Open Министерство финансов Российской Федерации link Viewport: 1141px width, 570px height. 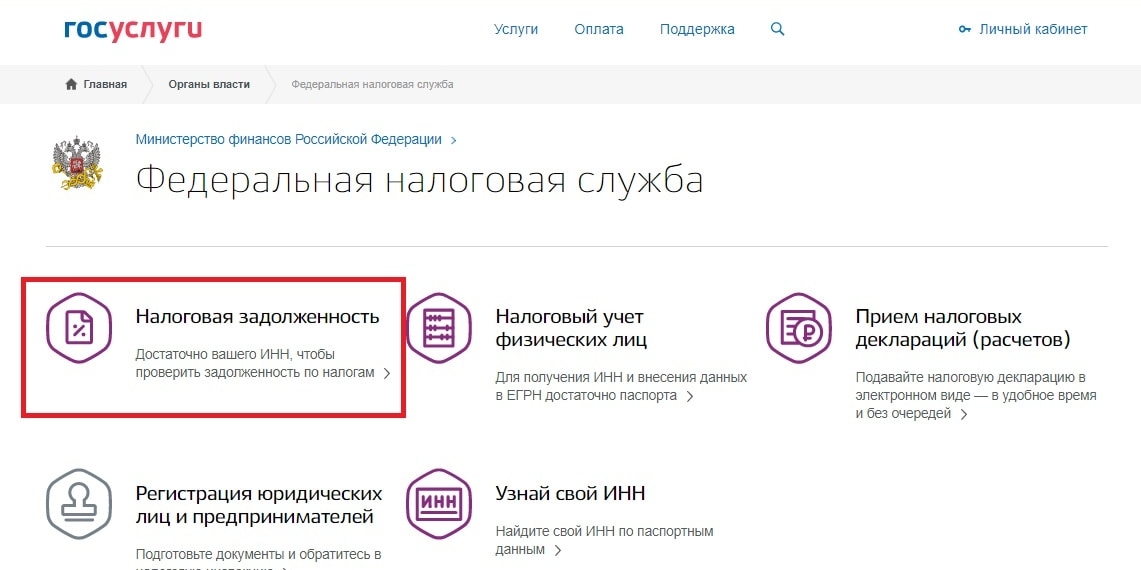click(x=288, y=139)
